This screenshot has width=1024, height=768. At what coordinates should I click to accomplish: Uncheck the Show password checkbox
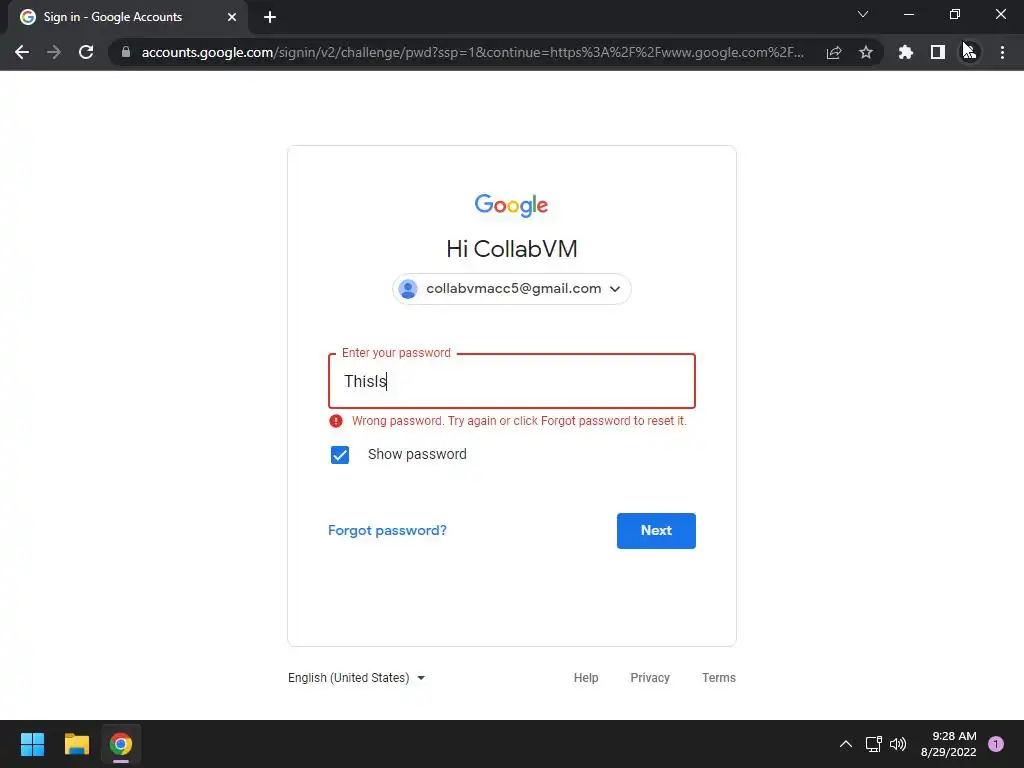[x=340, y=455]
